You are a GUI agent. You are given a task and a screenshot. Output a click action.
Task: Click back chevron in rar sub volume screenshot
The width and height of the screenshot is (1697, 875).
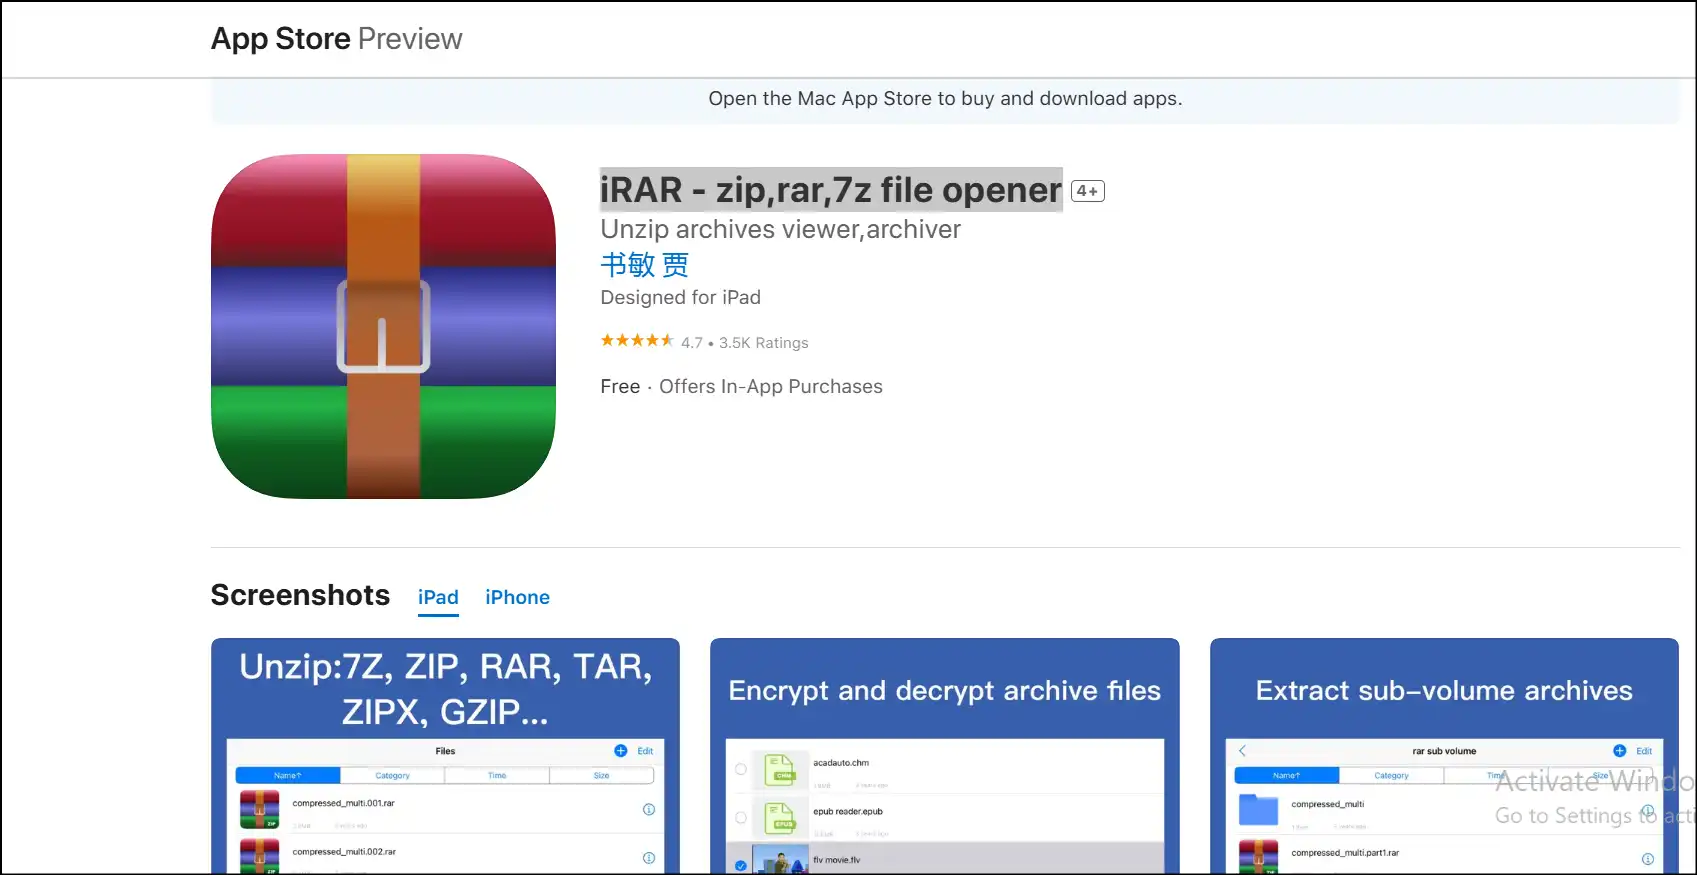[x=1242, y=751]
